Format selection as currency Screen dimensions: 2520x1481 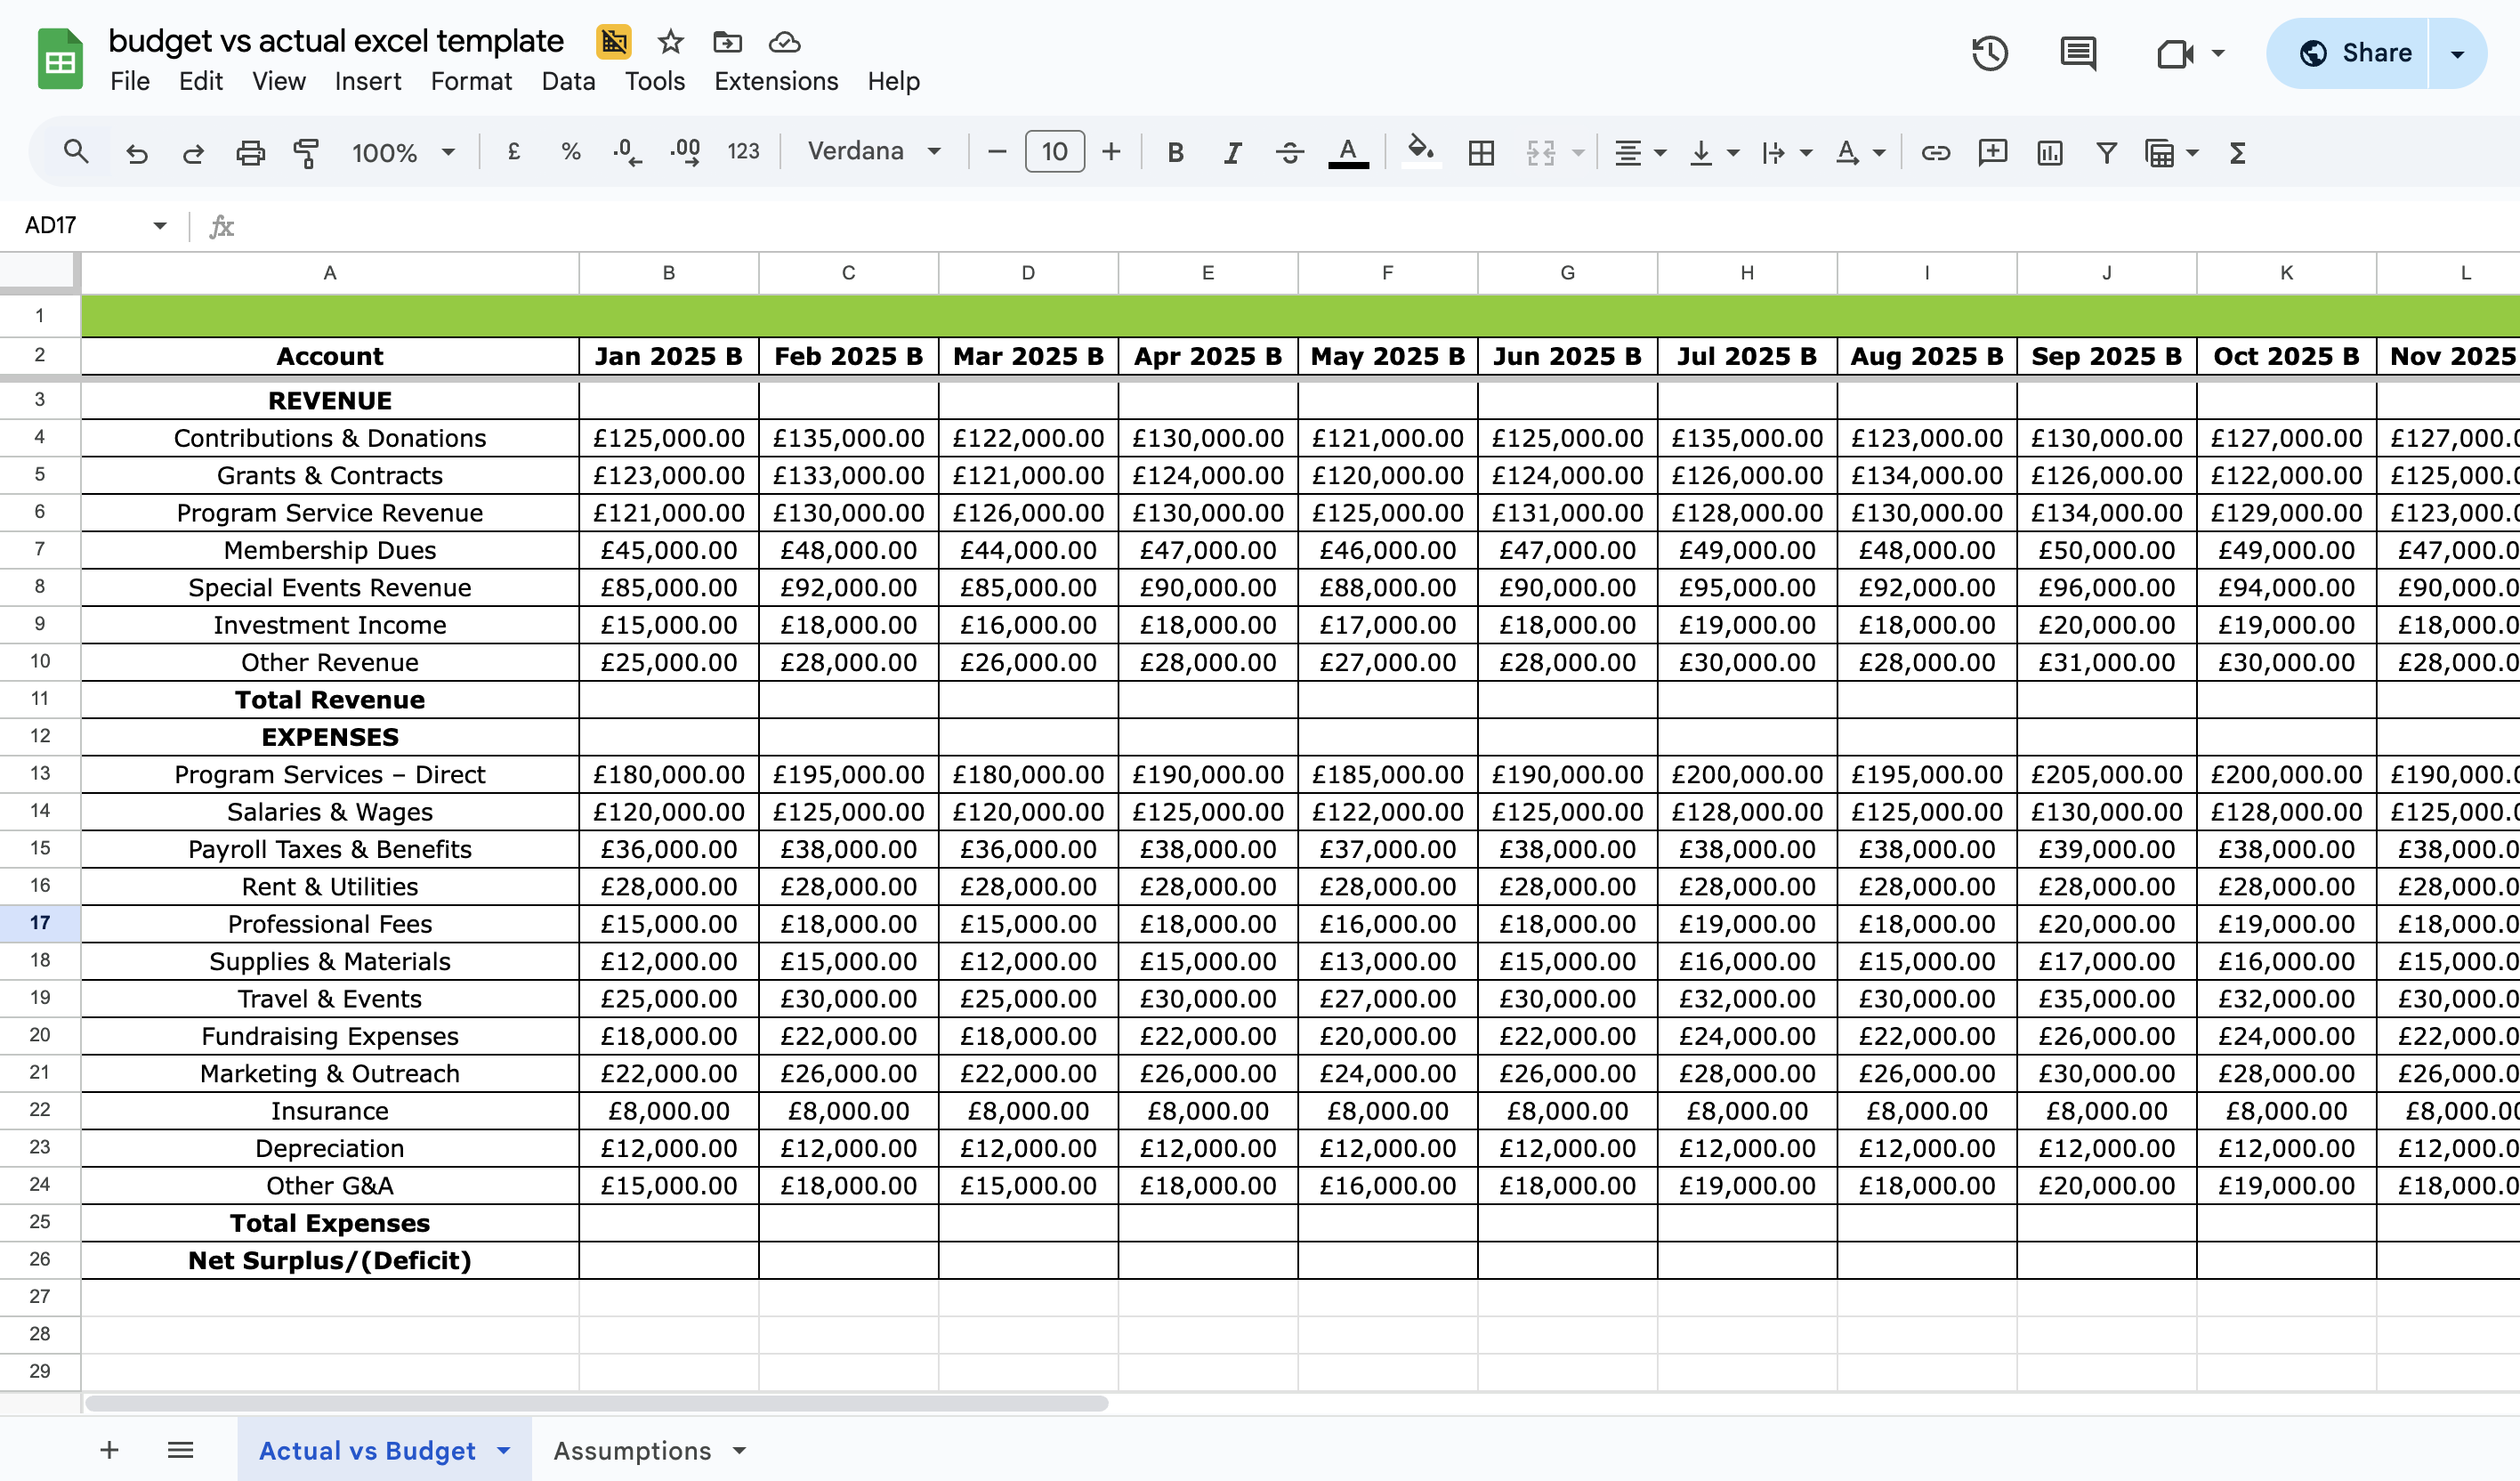(514, 152)
